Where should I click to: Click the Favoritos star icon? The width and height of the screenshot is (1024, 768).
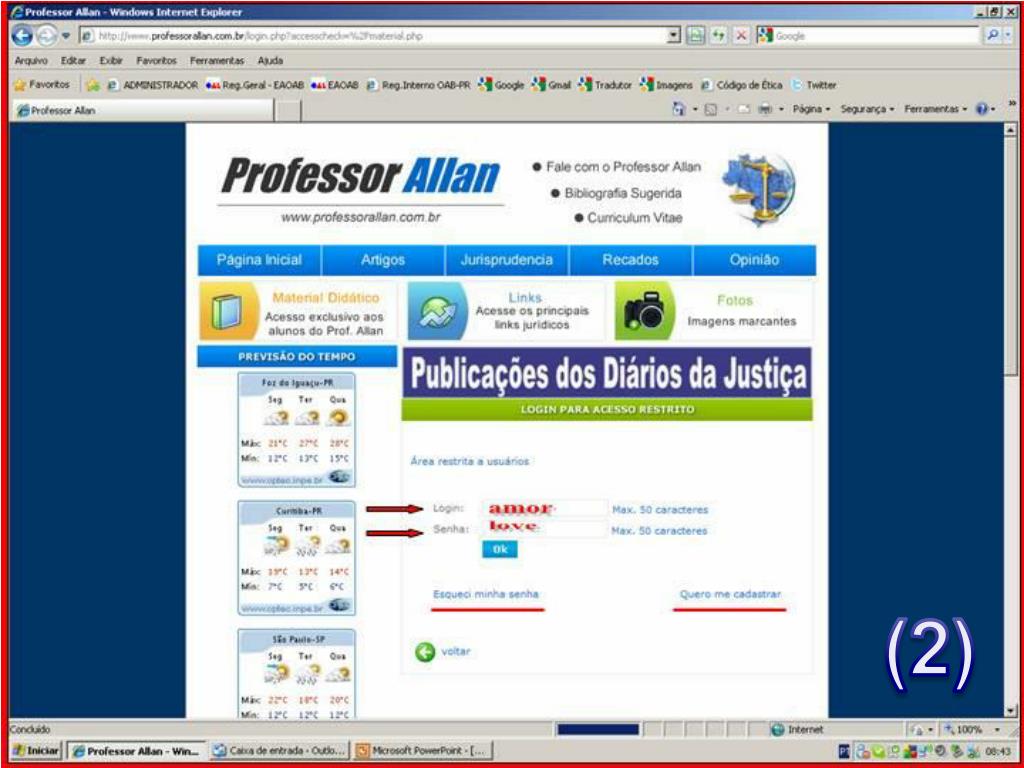pos(20,85)
